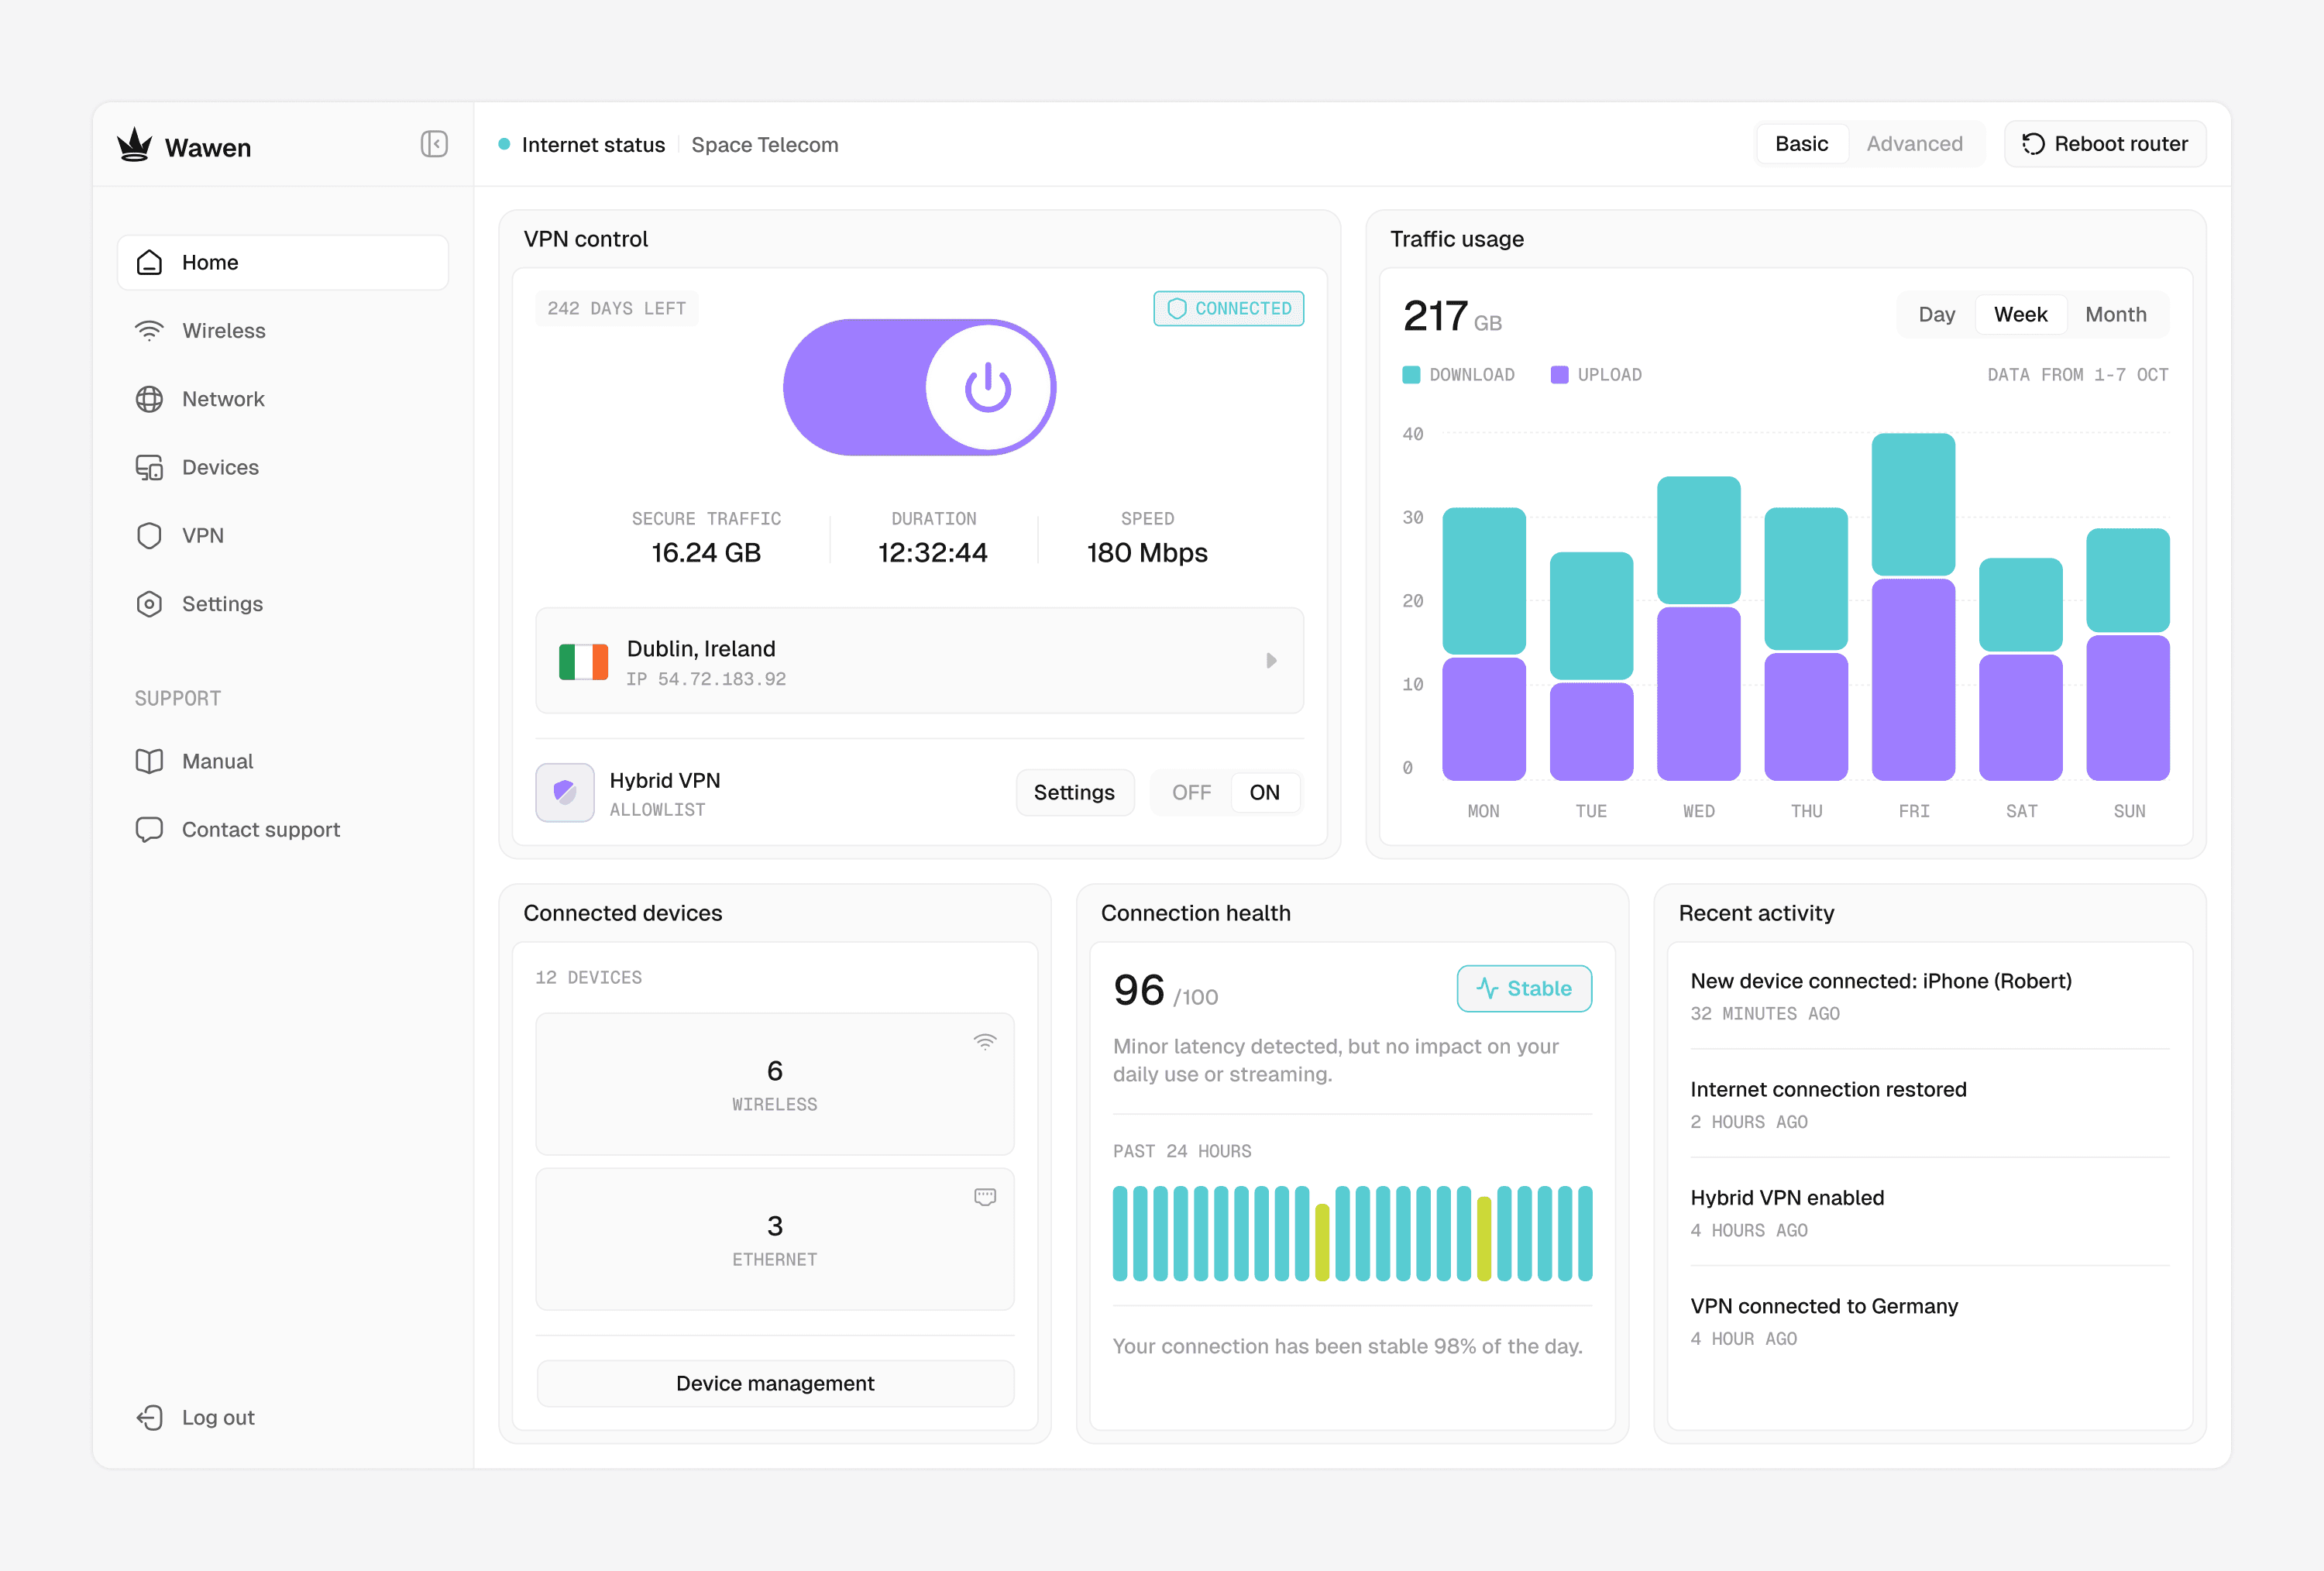Viewport: 2324px width, 1571px height.
Task: Switch traffic usage to Month tab
Action: click(x=2115, y=315)
